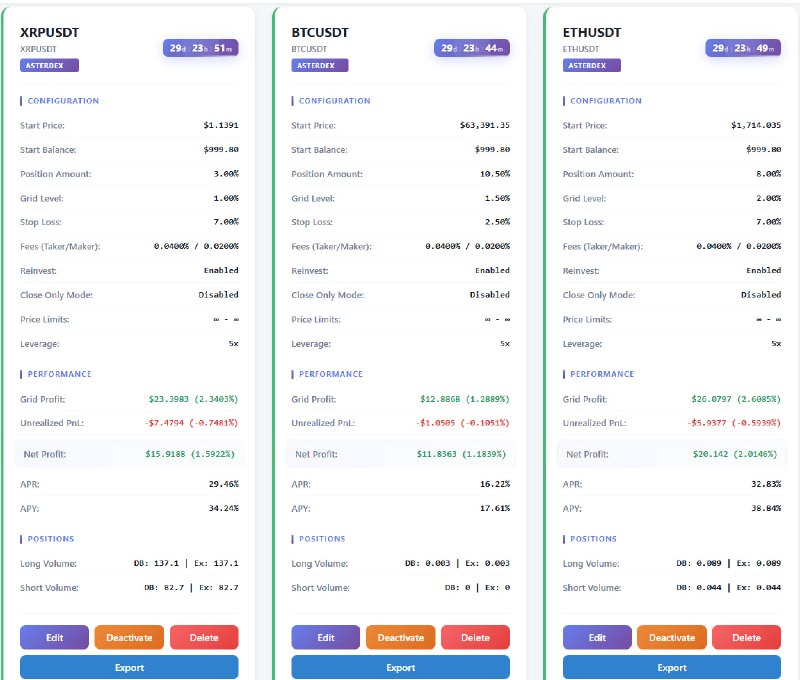
Task: Deactivate the ETHUSDT bot
Action: (672, 637)
